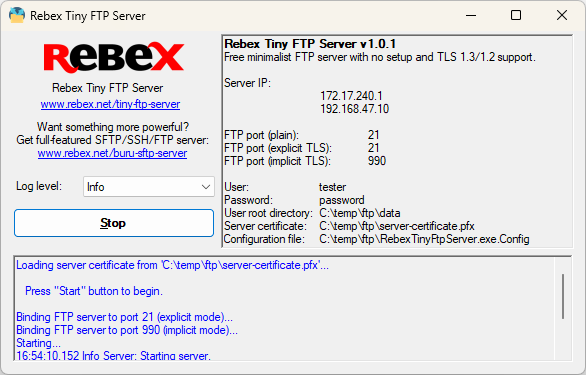Click the Server certificate path in info panel

click(x=397, y=226)
